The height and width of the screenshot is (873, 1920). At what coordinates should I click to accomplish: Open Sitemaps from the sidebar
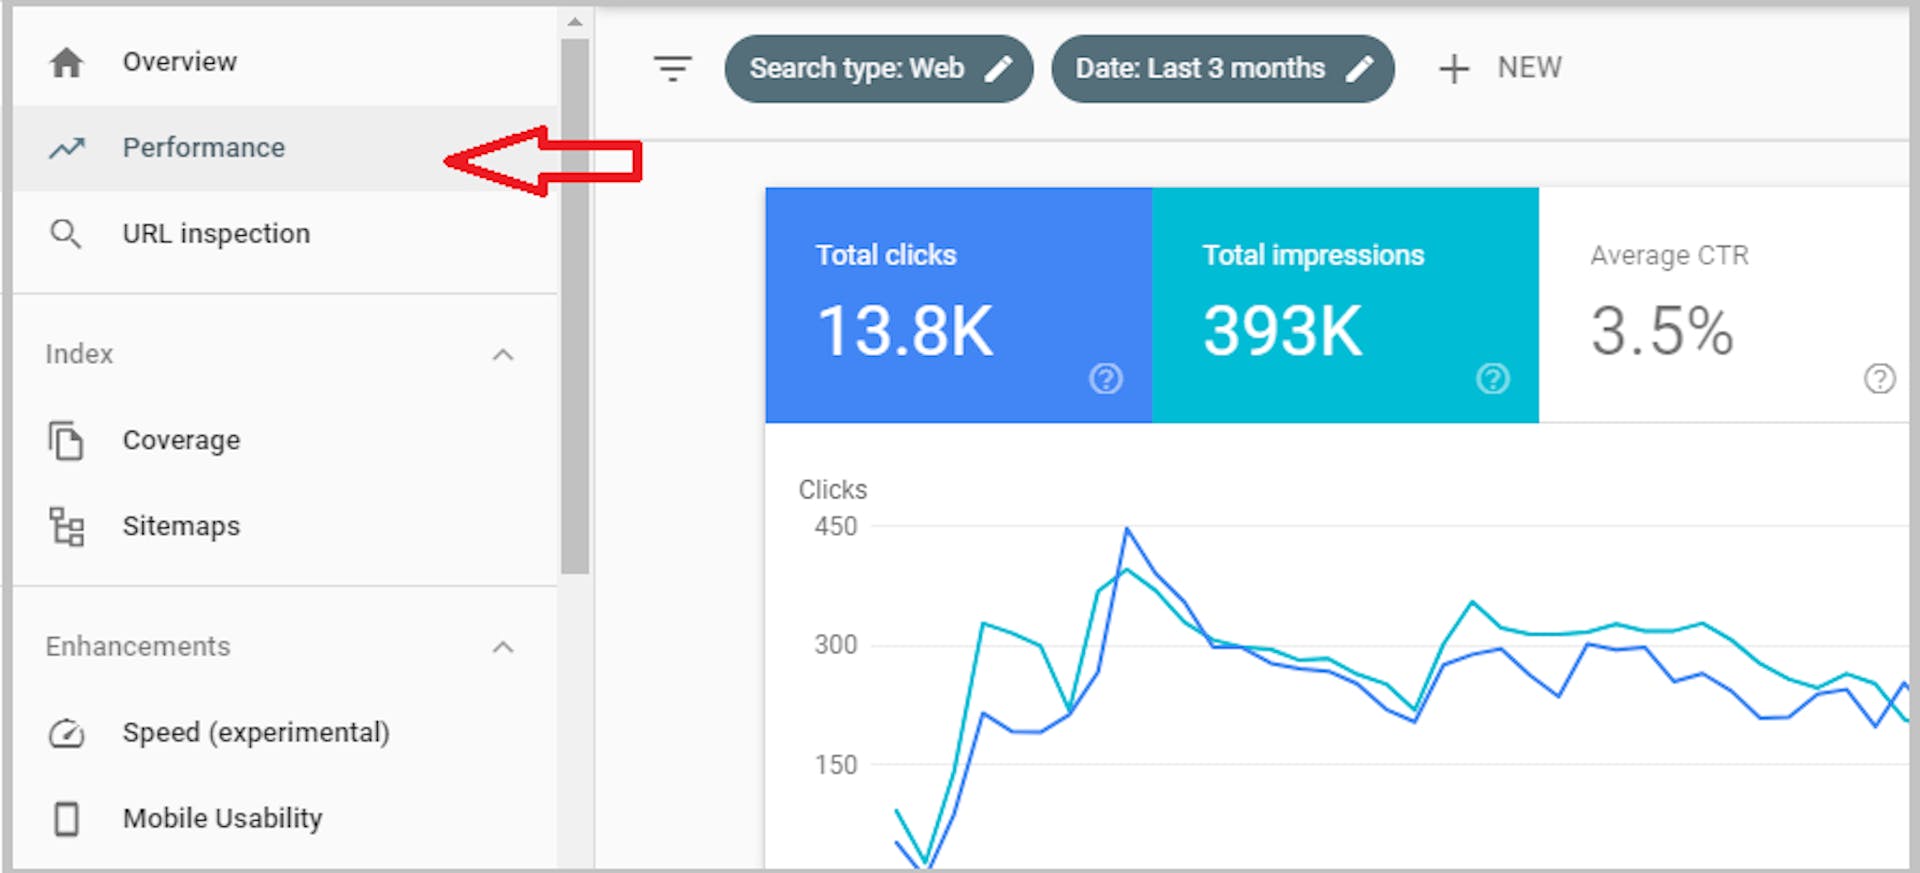181,527
